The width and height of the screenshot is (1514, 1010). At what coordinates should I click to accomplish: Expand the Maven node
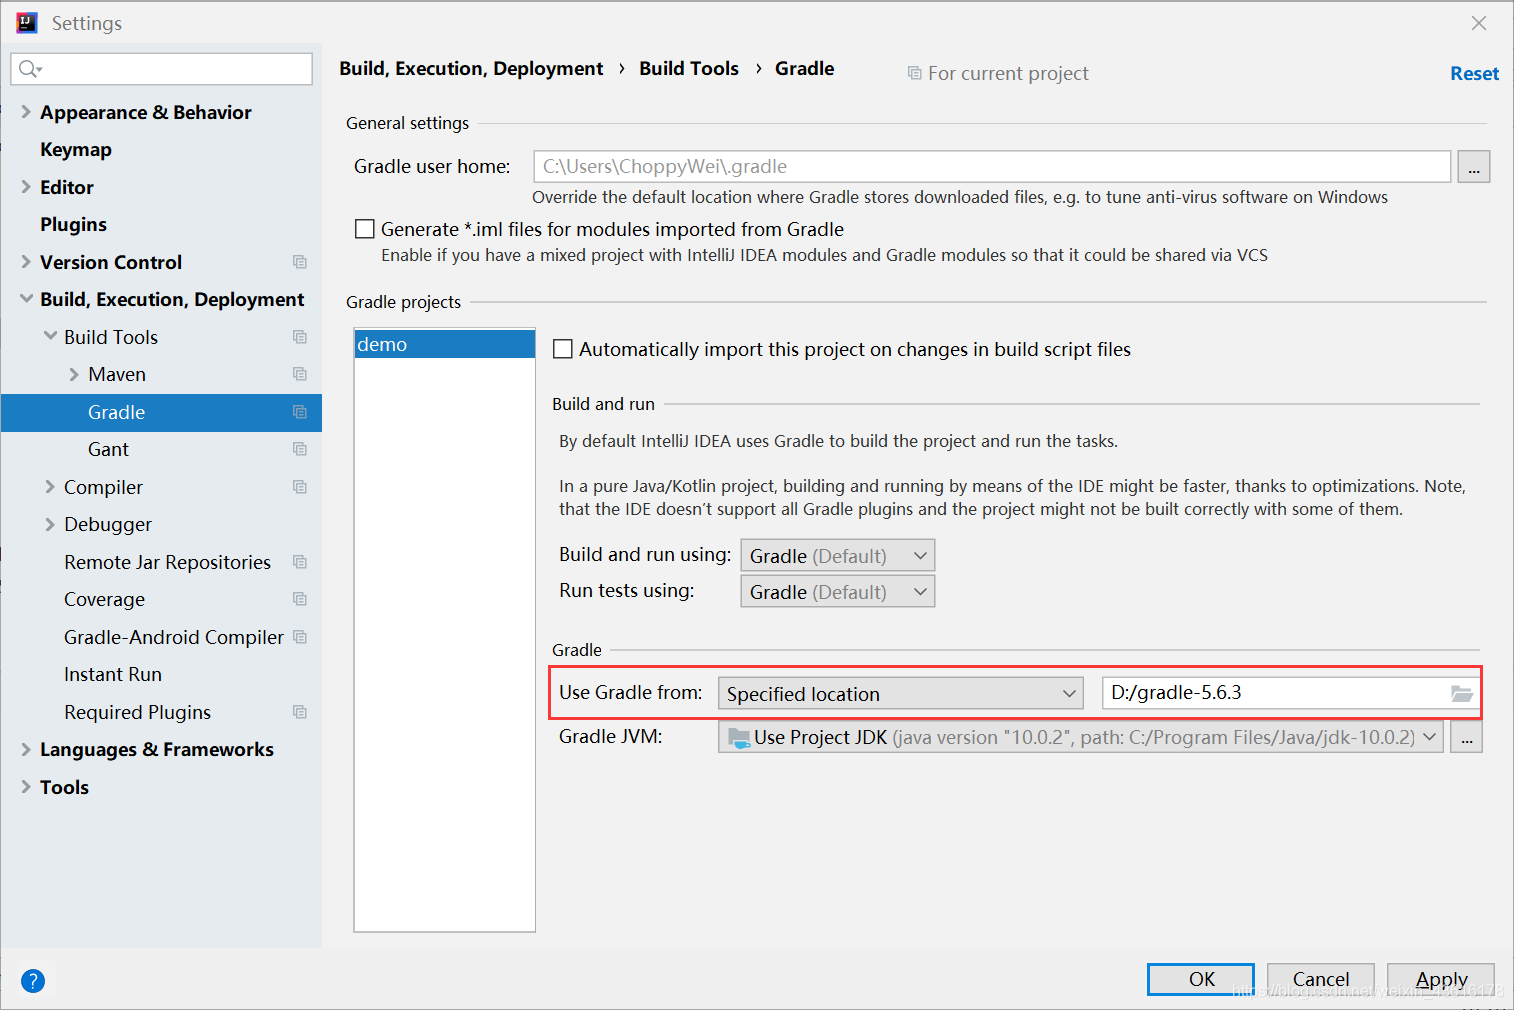(74, 374)
